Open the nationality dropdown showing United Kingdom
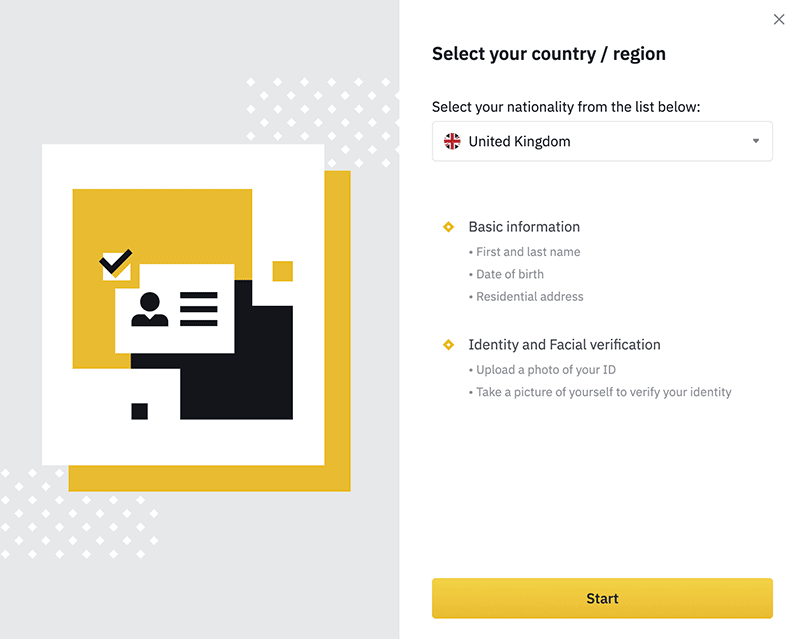 (602, 141)
